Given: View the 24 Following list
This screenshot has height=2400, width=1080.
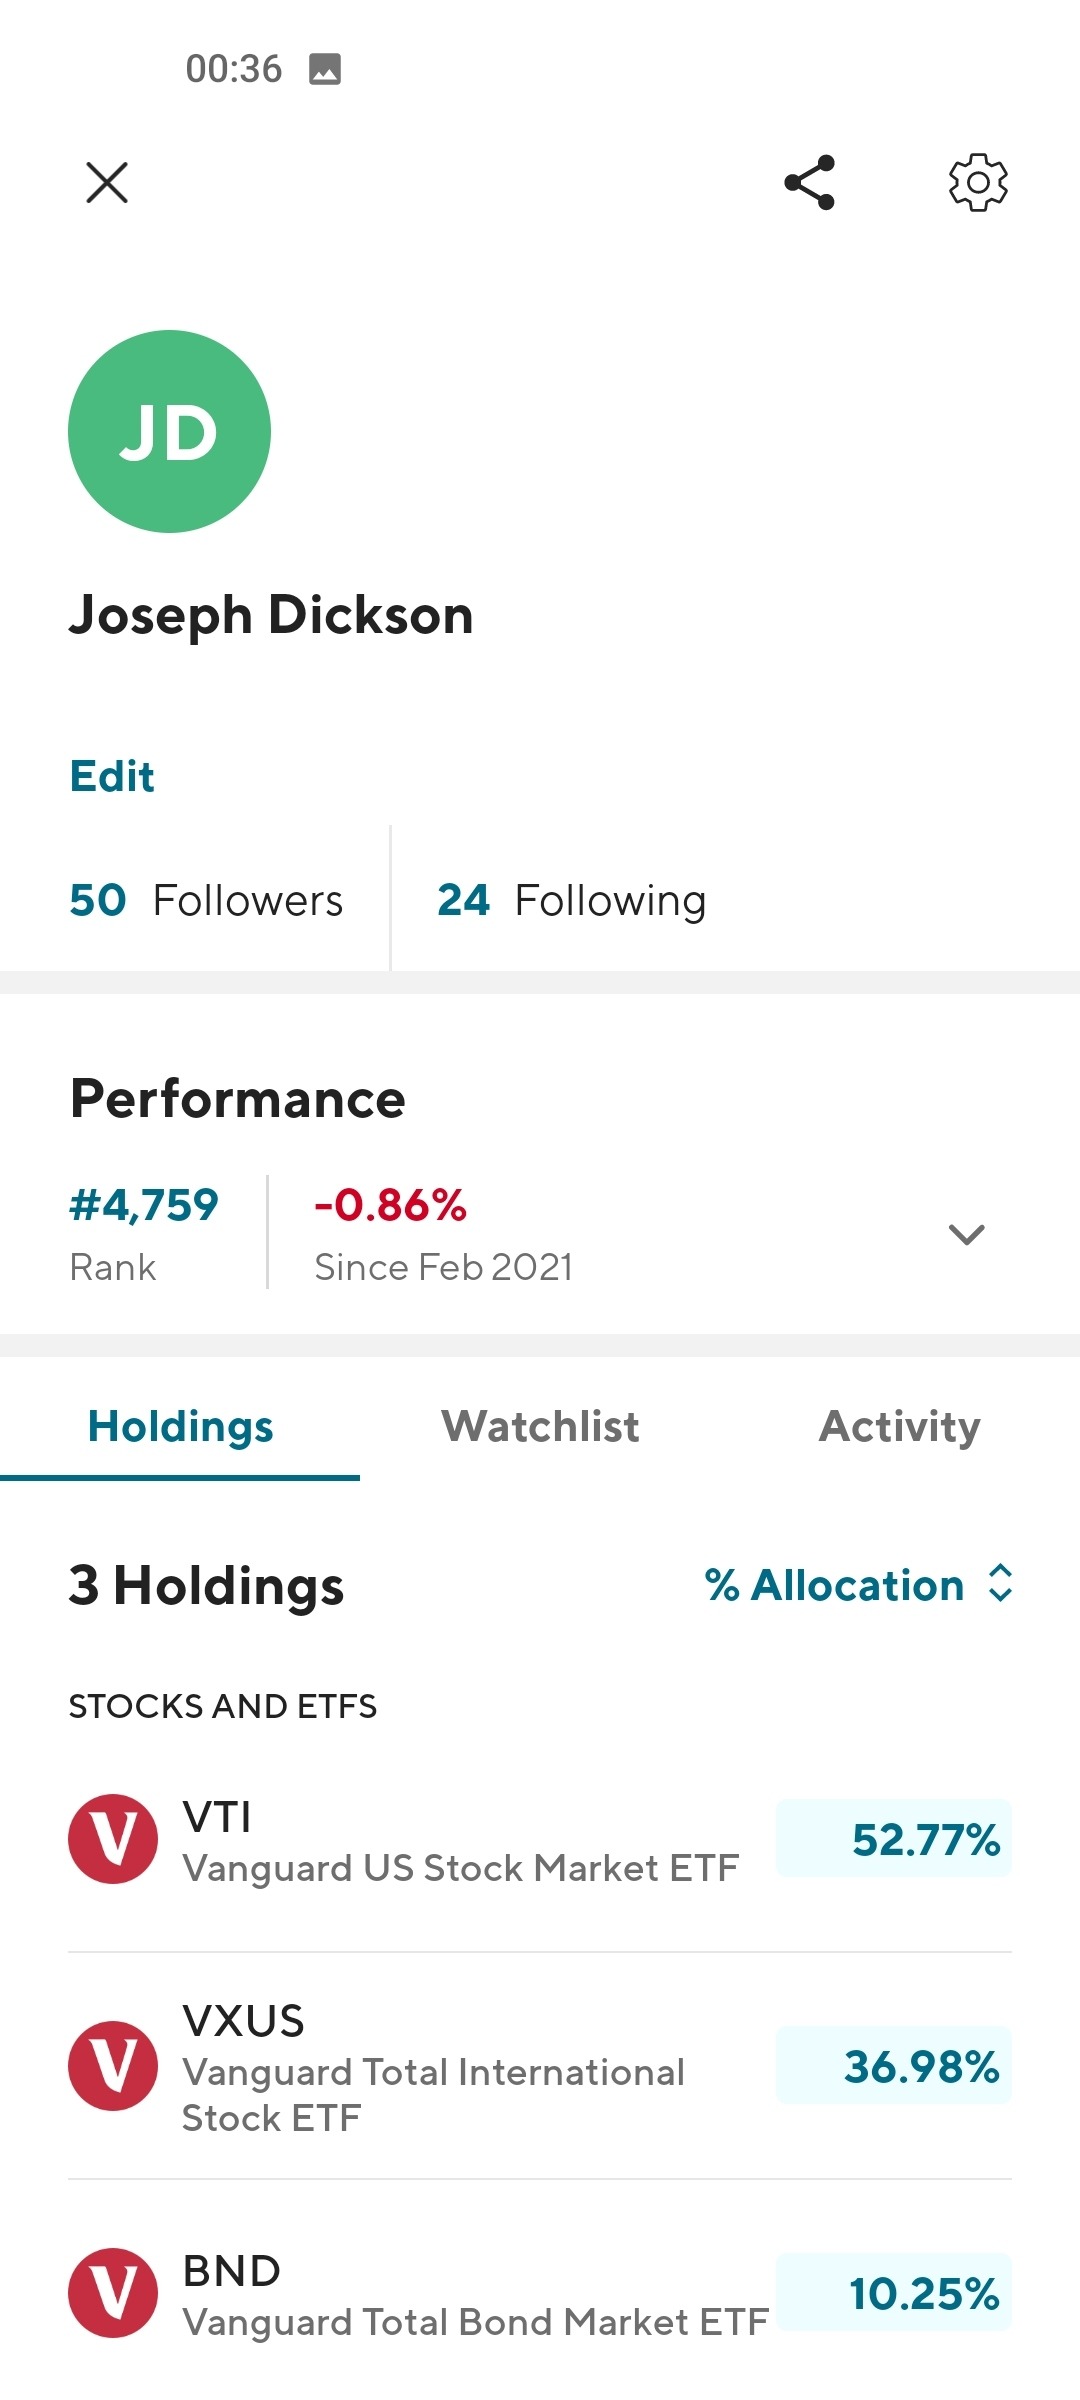Looking at the screenshot, I should pos(571,900).
